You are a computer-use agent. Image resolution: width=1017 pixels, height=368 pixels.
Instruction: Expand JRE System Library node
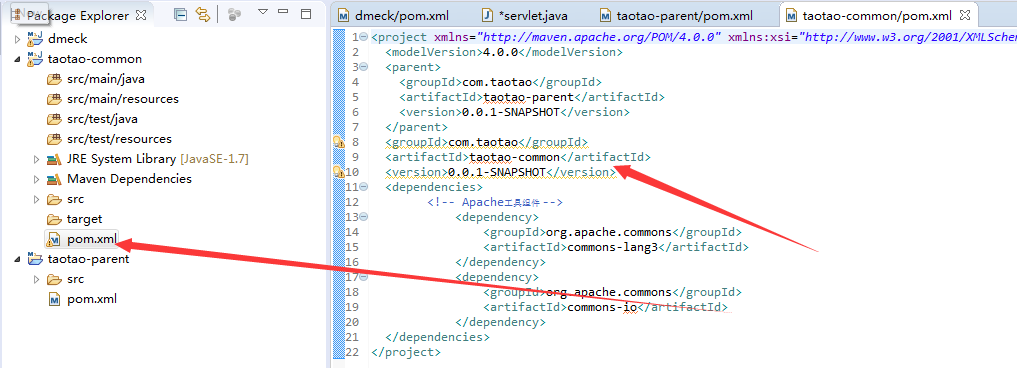(x=37, y=160)
